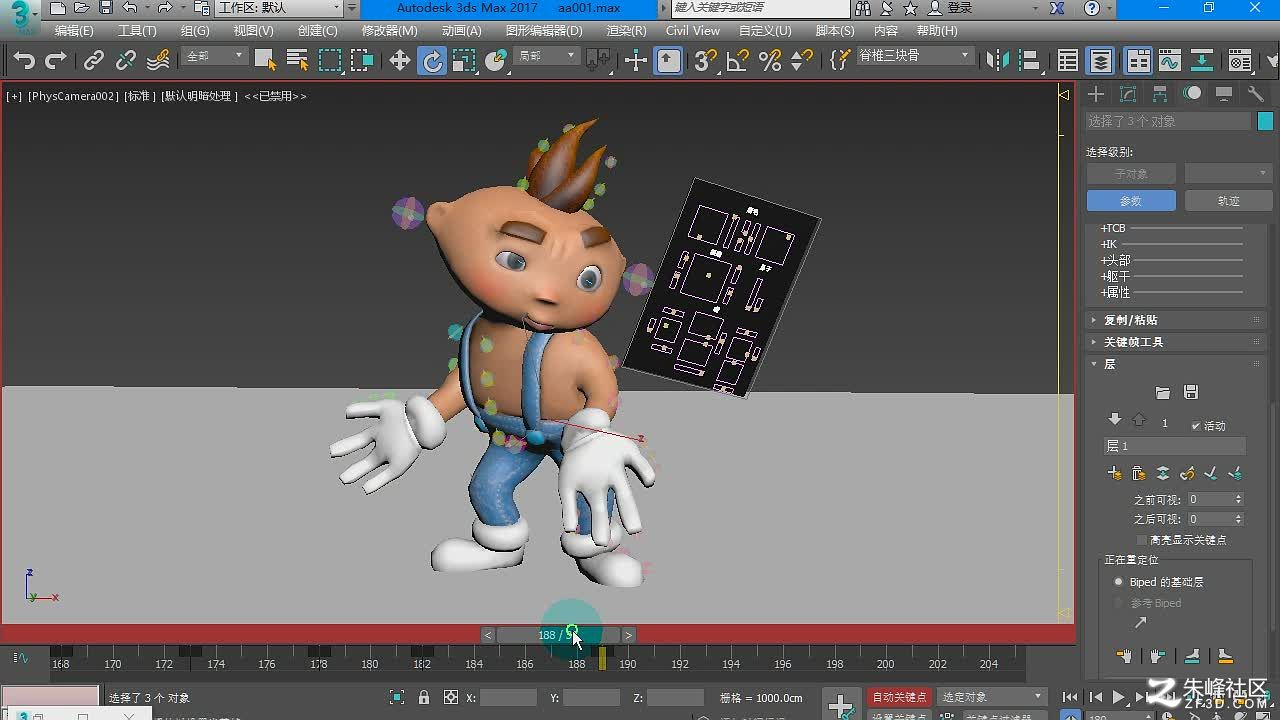
Task: Open 全部 selection filter dropdown
Action: pos(214,57)
